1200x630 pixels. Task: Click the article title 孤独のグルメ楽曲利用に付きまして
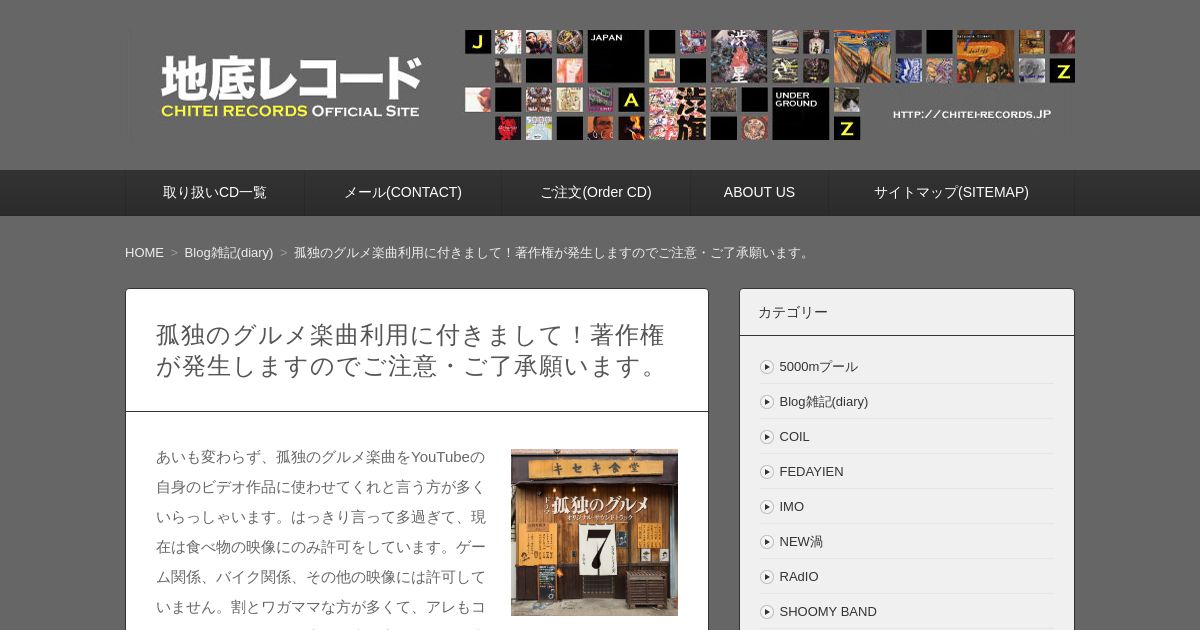[410, 350]
